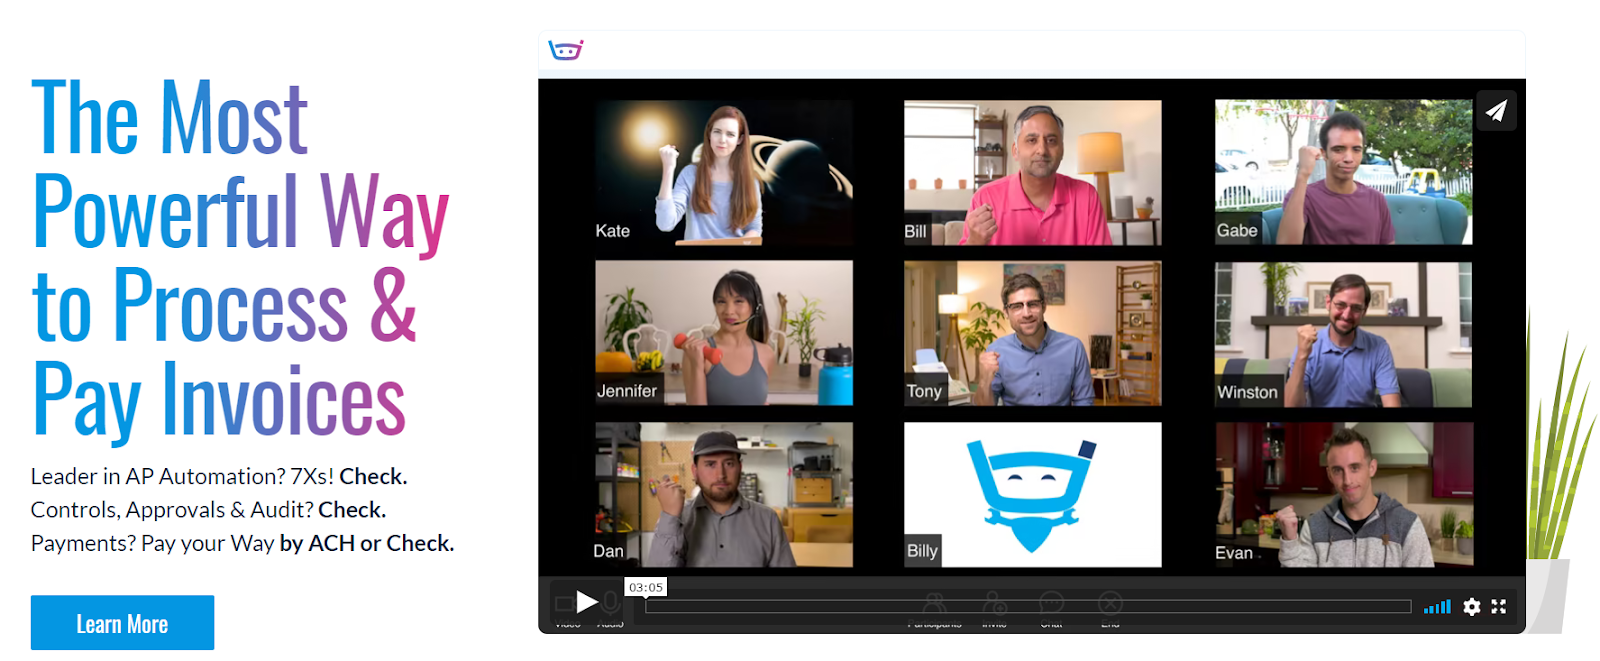1600x661 pixels.
Task: Click the robot logo above video
Action: coord(565,49)
